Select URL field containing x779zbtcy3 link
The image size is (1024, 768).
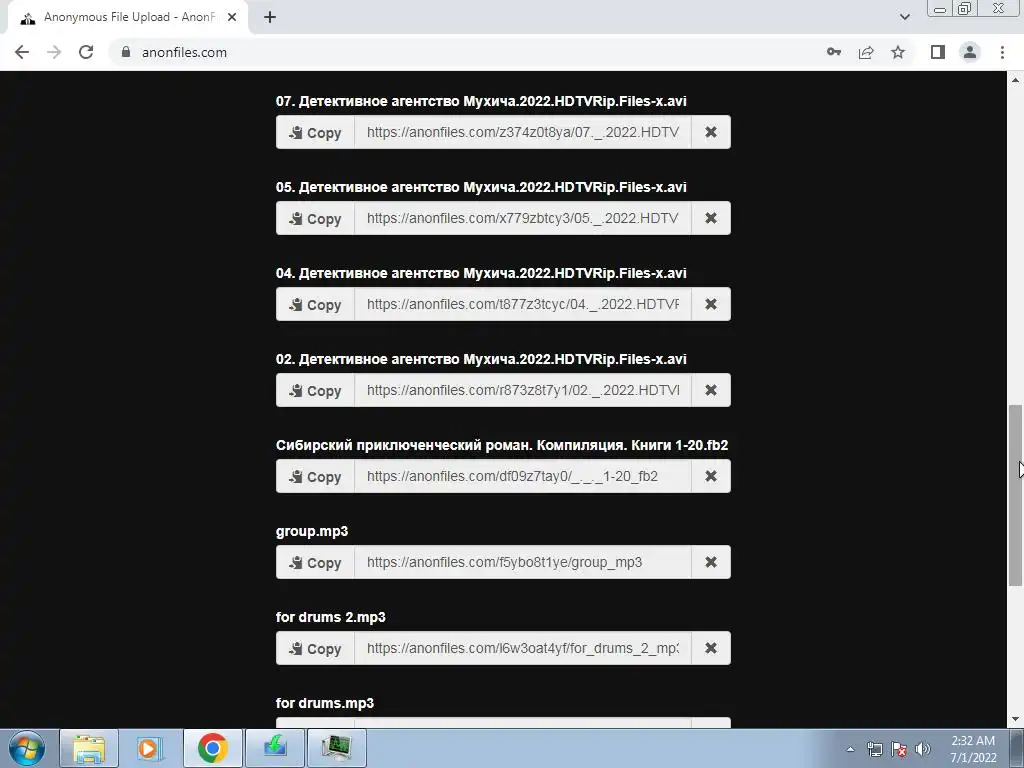coord(523,219)
